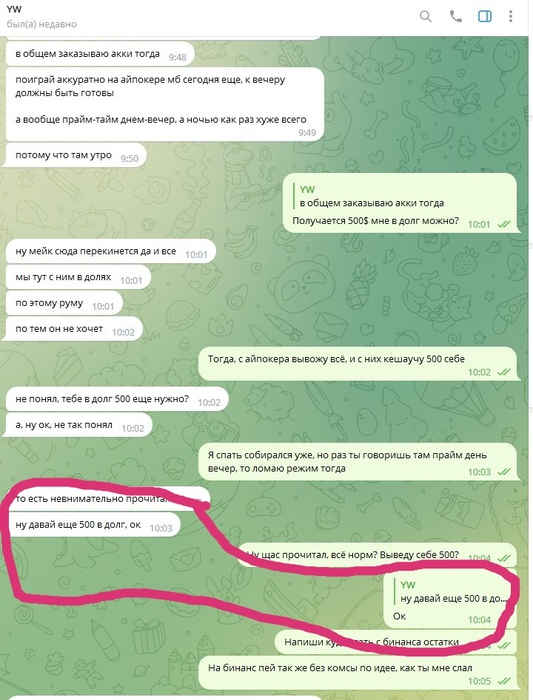Select message "ну мейк сюда перекинется да и все"
This screenshot has height=700, width=533.
(111, 252)
